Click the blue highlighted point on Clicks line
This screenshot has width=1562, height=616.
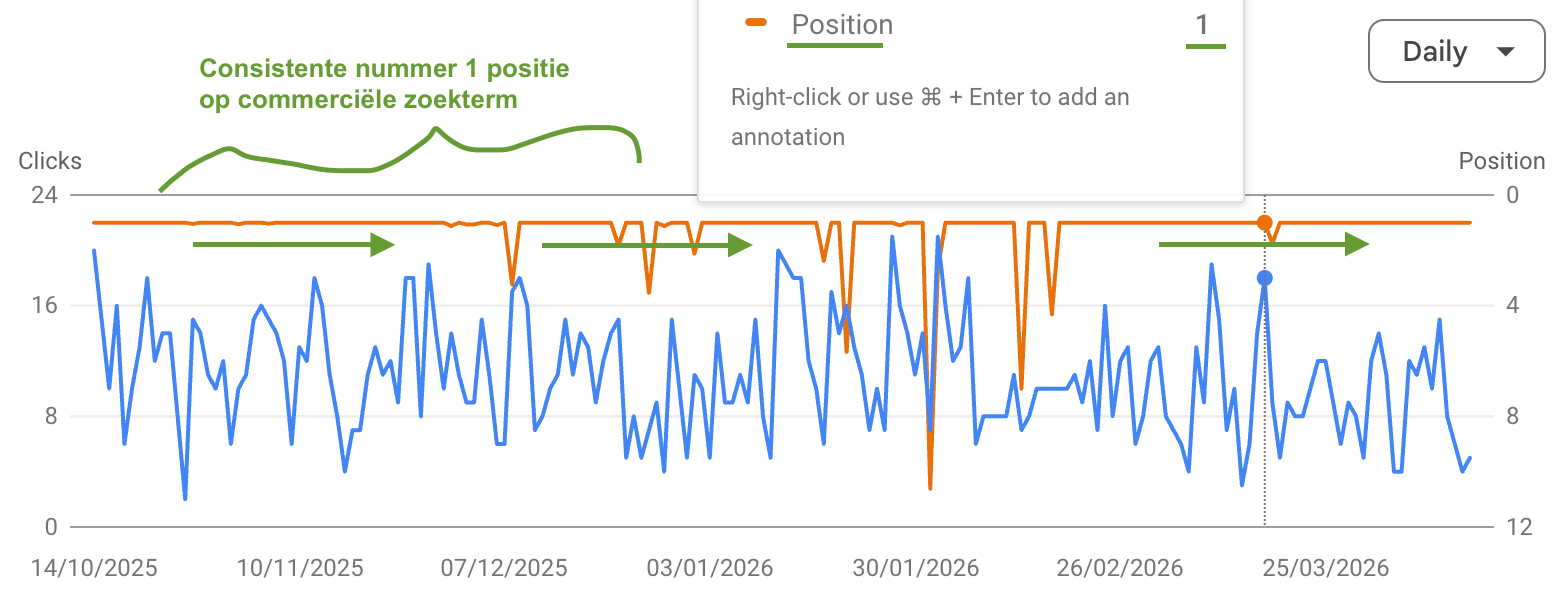[x=1265, y=278]
